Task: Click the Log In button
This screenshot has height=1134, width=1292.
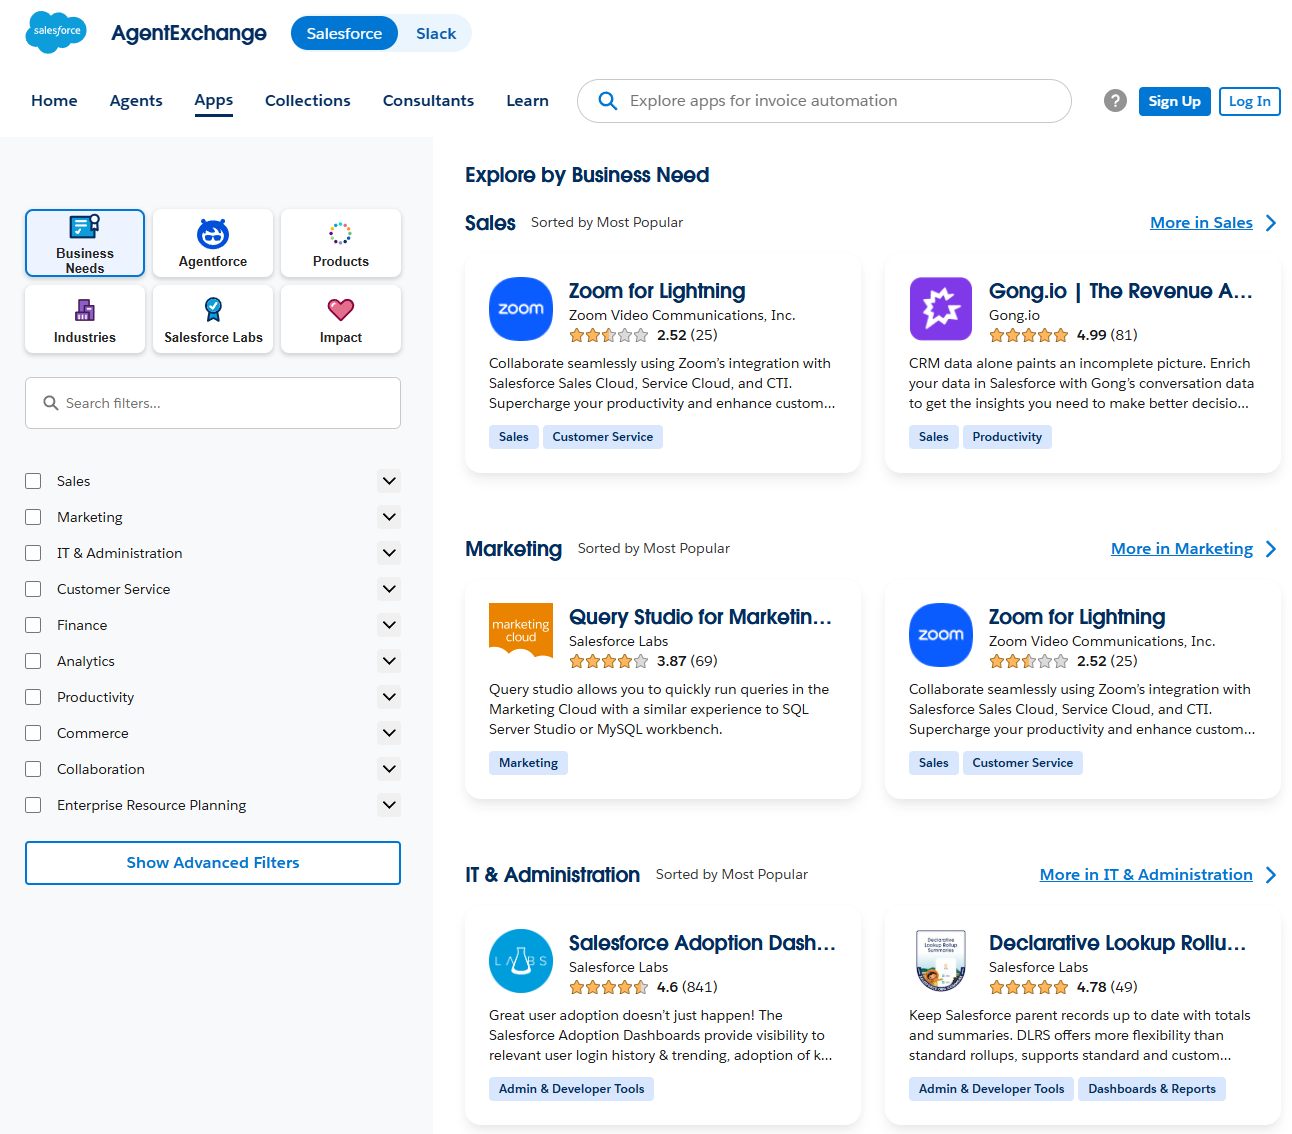Action: 1250,101
